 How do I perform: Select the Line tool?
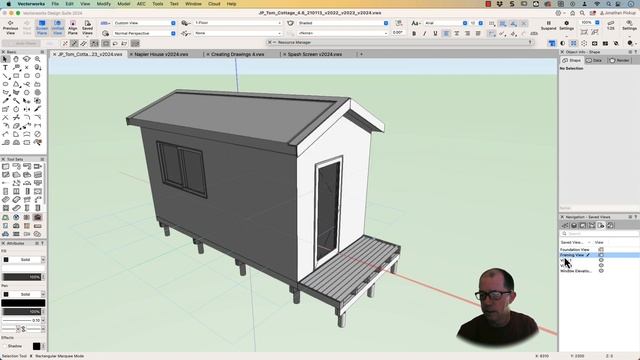[x=5, y=76]
